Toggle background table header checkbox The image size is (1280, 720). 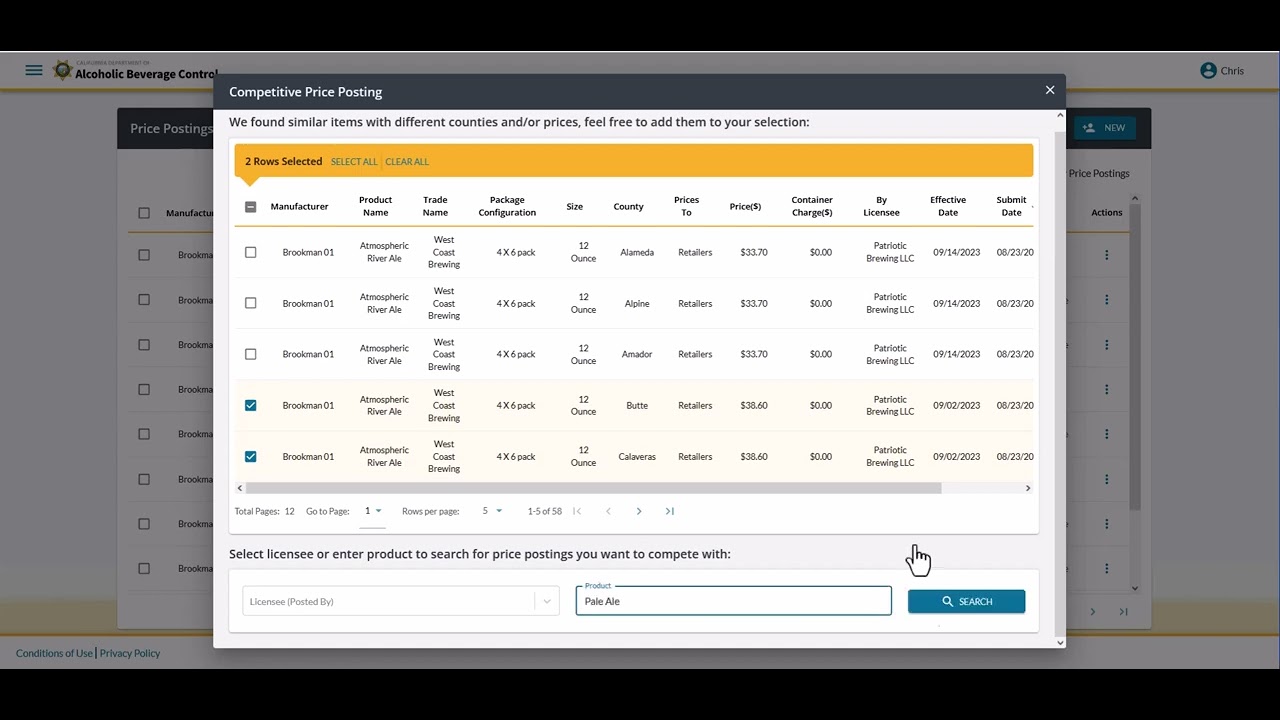pos(144,213)
